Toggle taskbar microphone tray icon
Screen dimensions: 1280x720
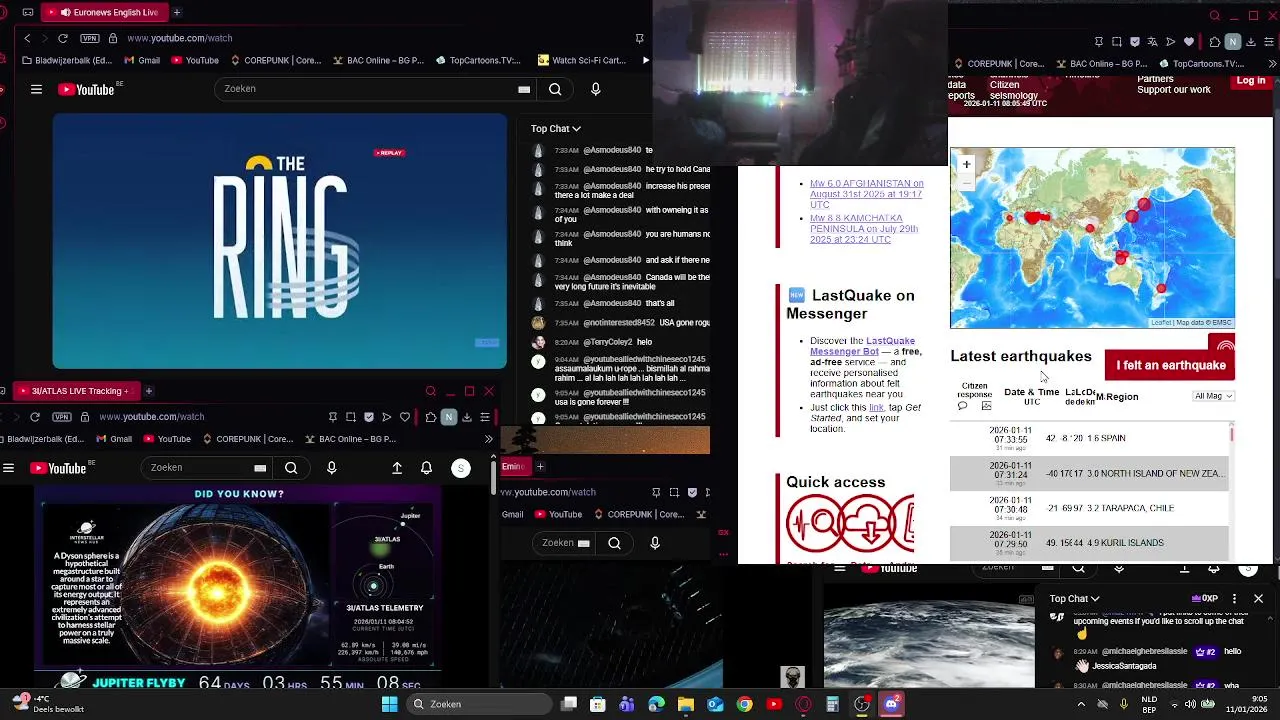(1124, 704)
